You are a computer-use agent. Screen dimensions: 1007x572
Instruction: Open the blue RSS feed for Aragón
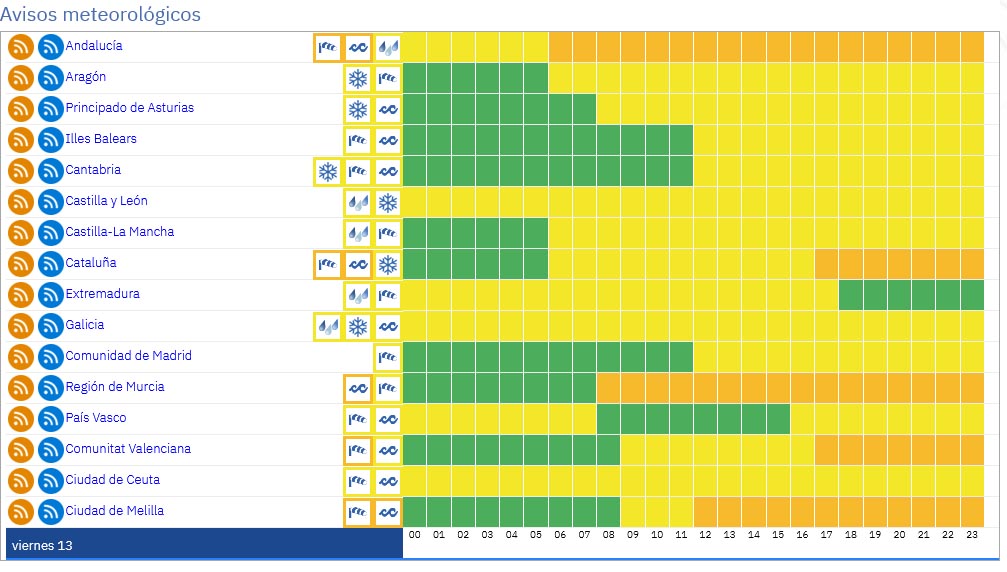[x=50, y=78]
